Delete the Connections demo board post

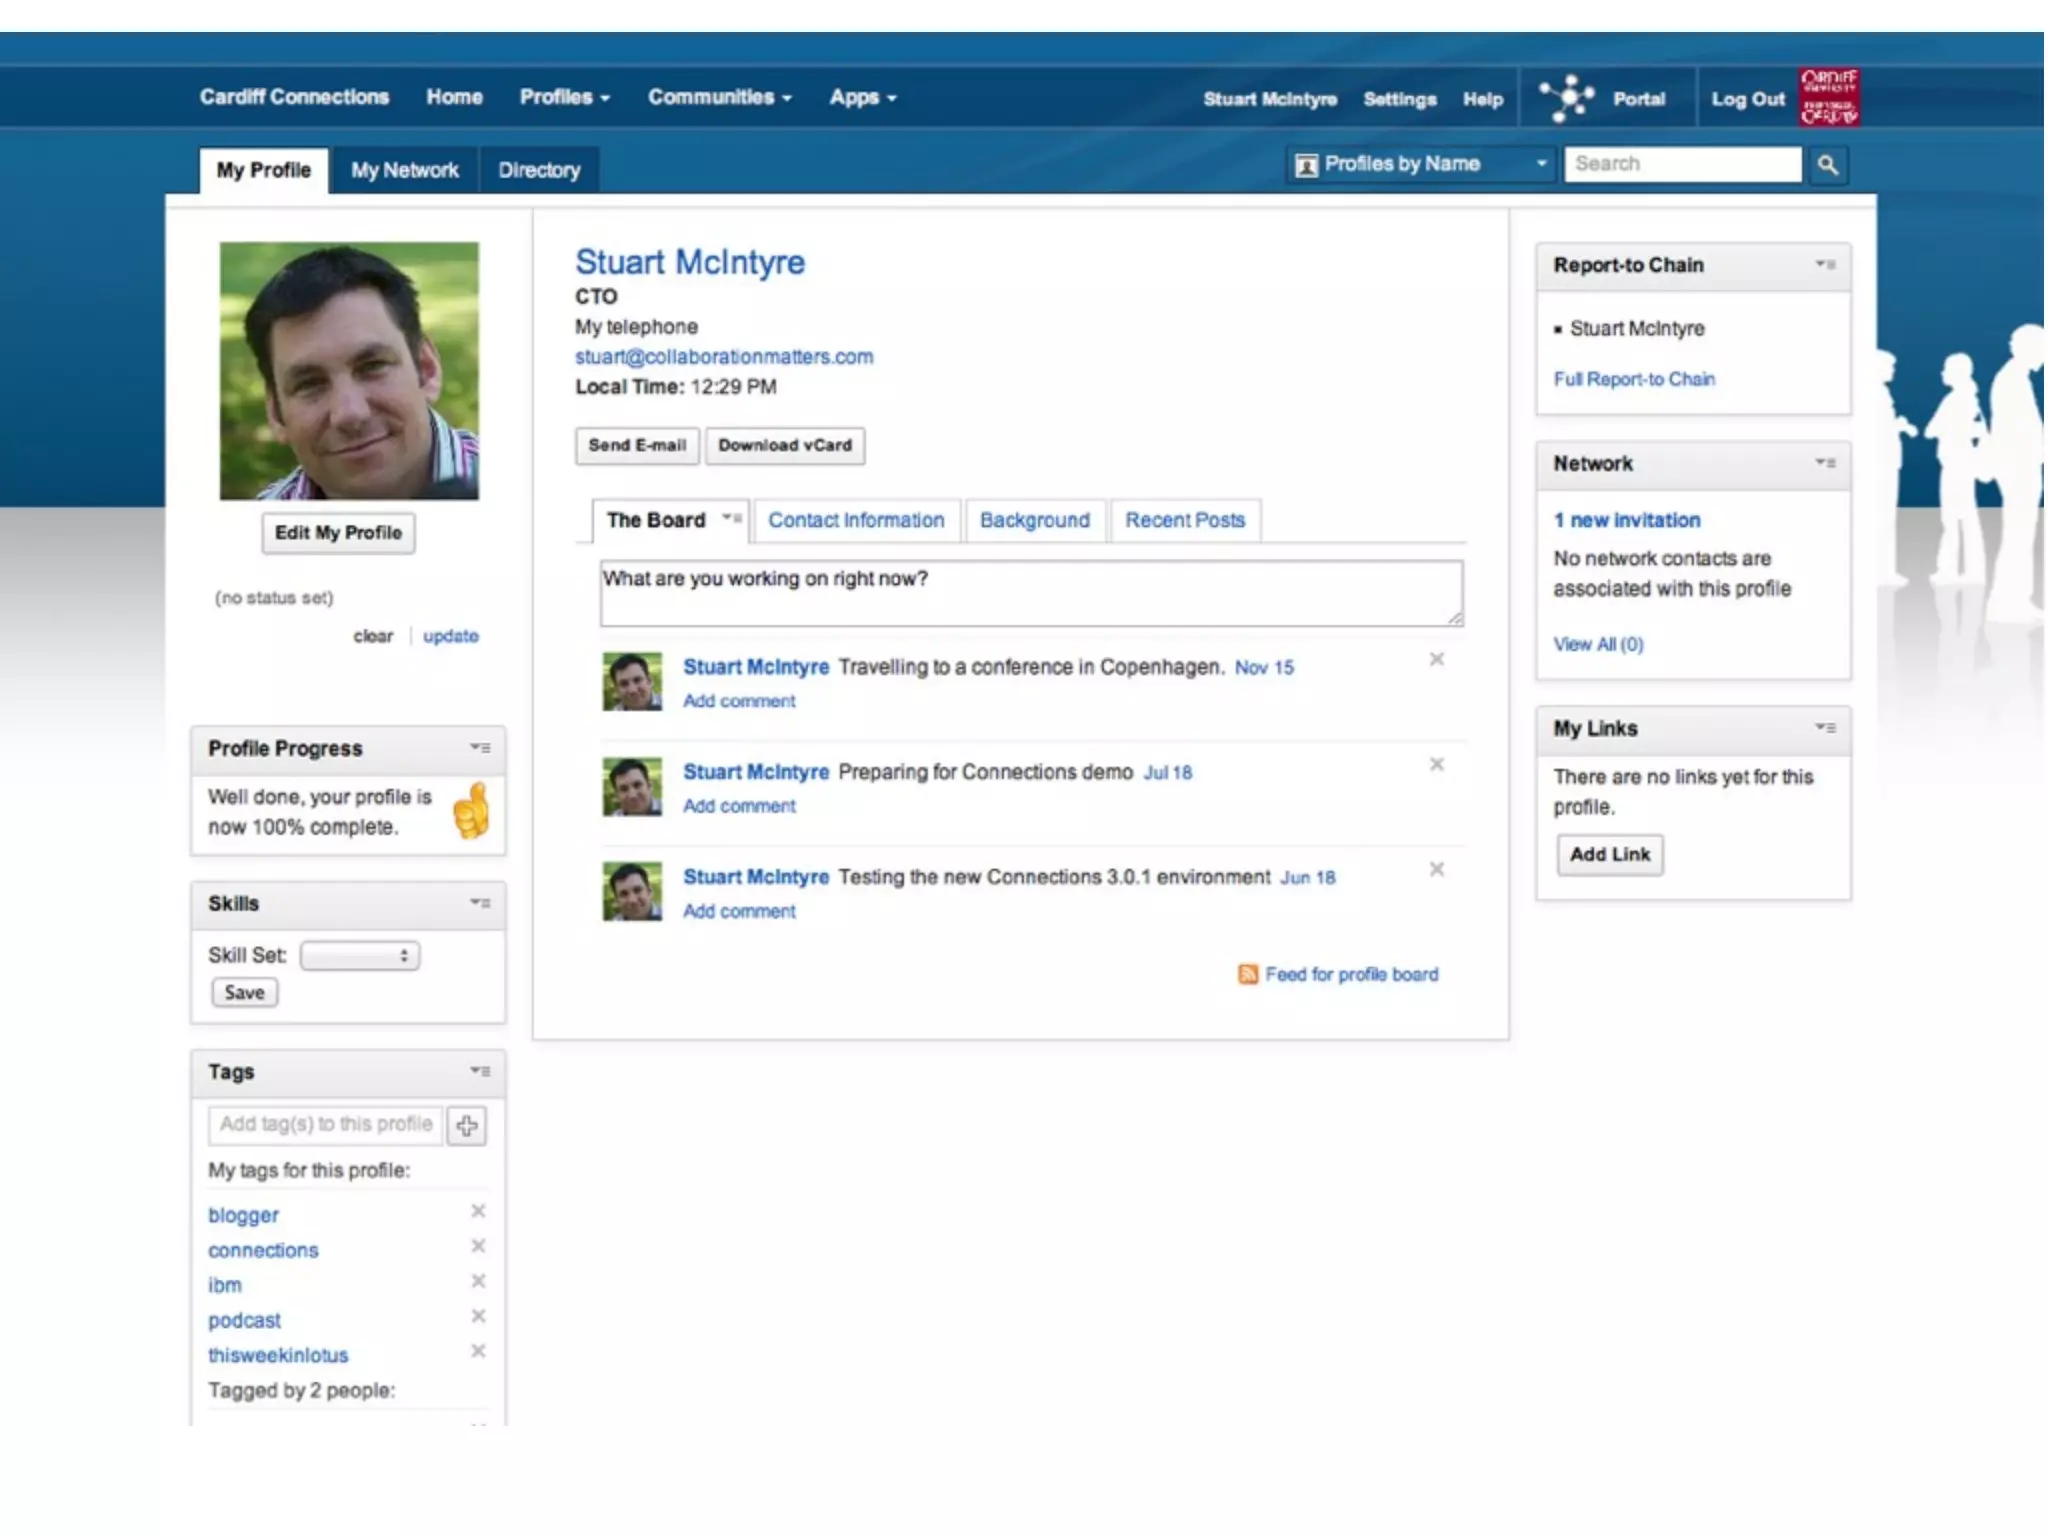pyautogui.click(x=1436, y=764)
